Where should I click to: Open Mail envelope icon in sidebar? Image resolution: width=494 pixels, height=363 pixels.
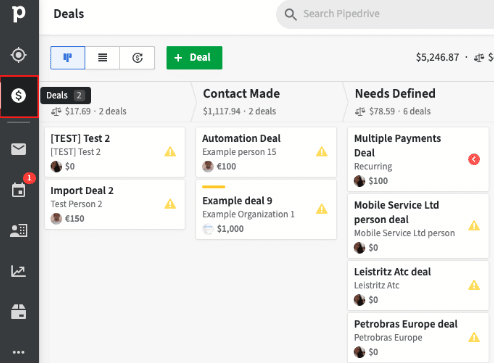19,149
